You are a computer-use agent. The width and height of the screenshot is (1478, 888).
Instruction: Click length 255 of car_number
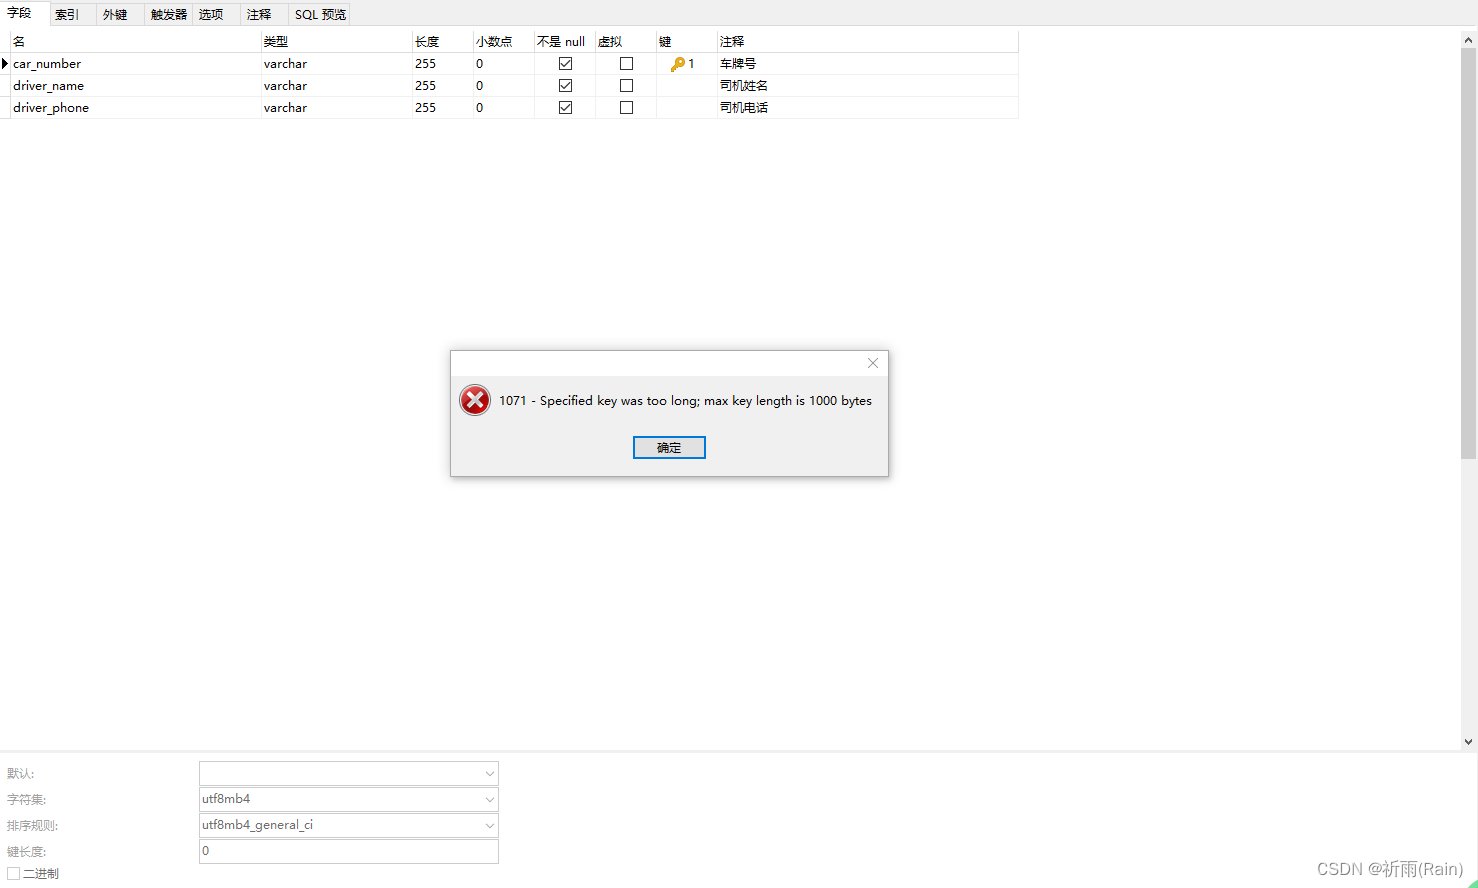point(426,64)
